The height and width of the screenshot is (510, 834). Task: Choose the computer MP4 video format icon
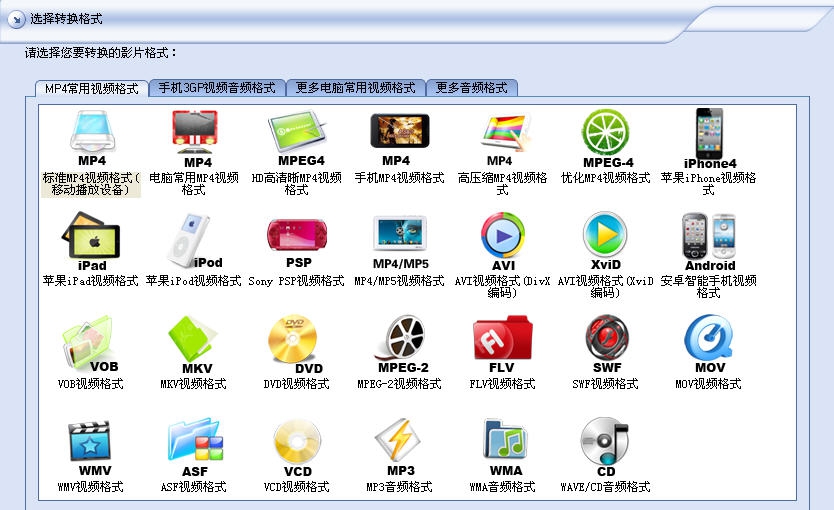[x=195, y=138]
